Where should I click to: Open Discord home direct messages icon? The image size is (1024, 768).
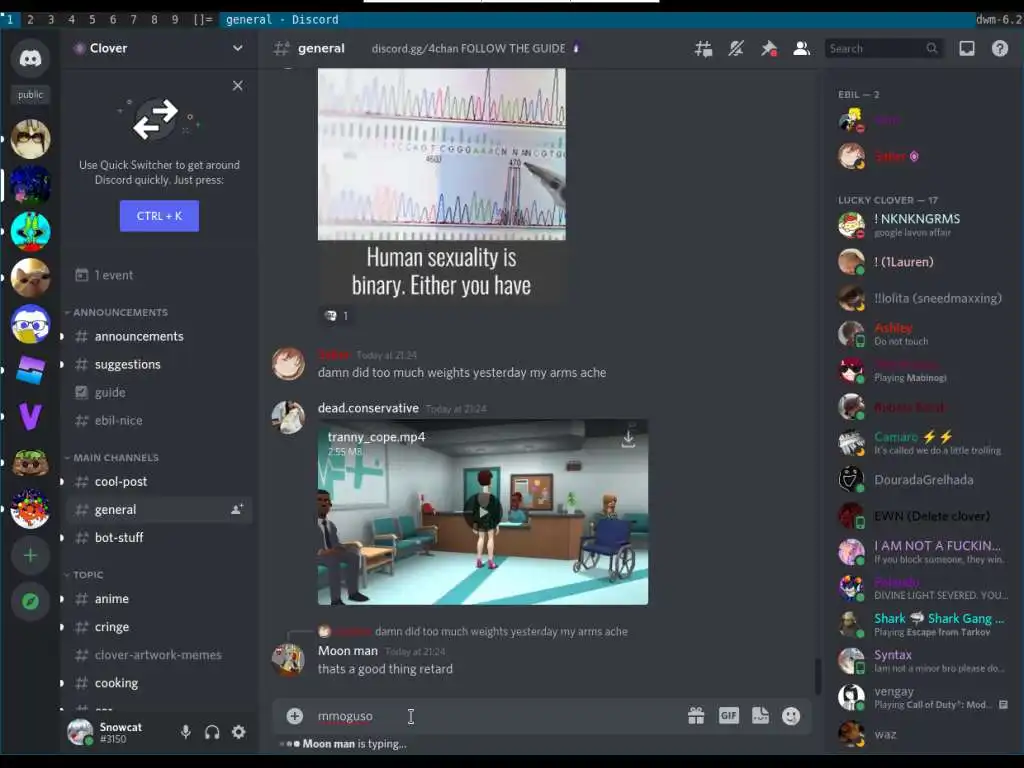point(30,59)
